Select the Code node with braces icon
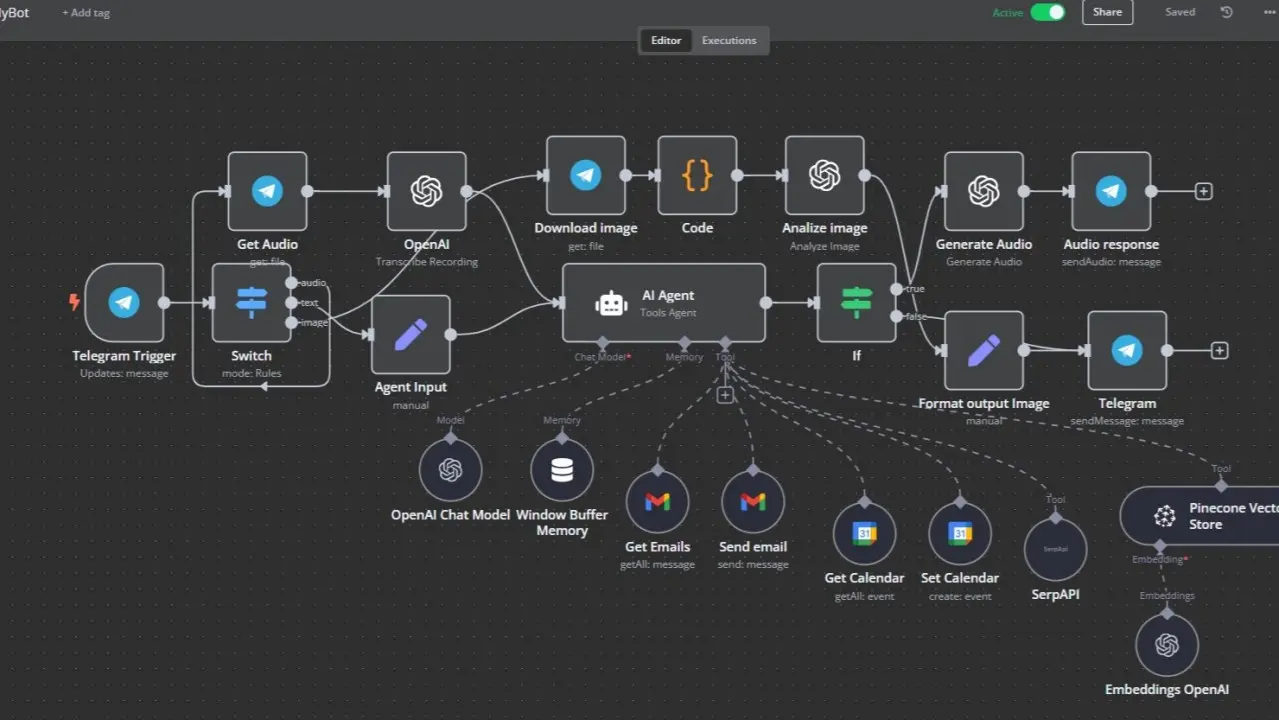 pos(697,175)
